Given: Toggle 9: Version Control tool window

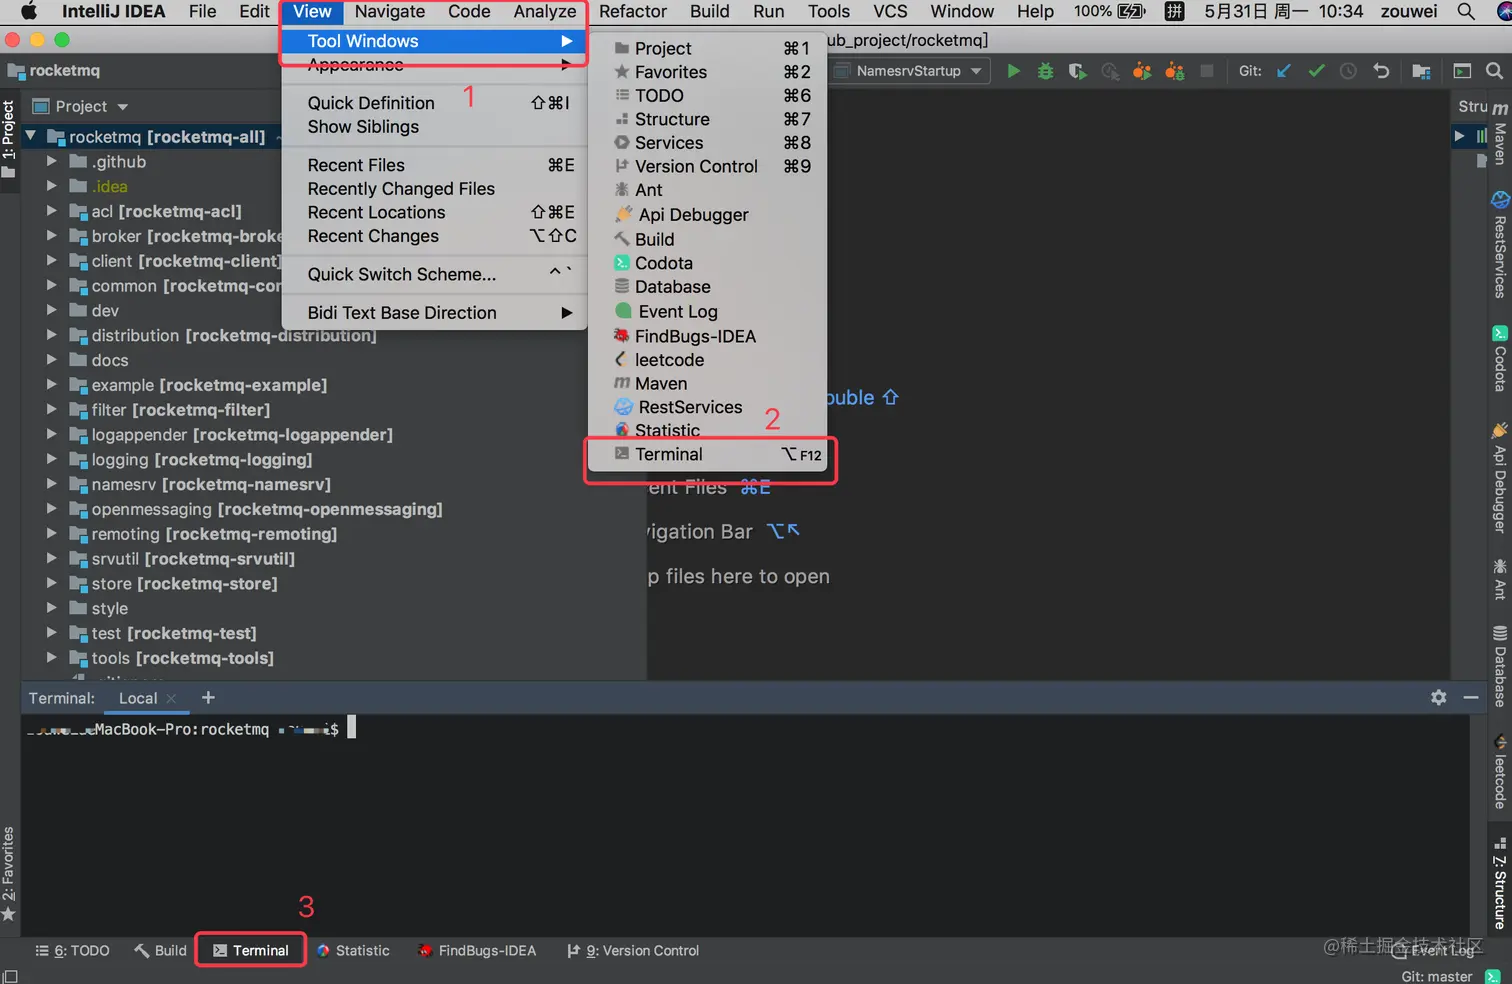Looking at the screenshot, I should coord(633,951).
